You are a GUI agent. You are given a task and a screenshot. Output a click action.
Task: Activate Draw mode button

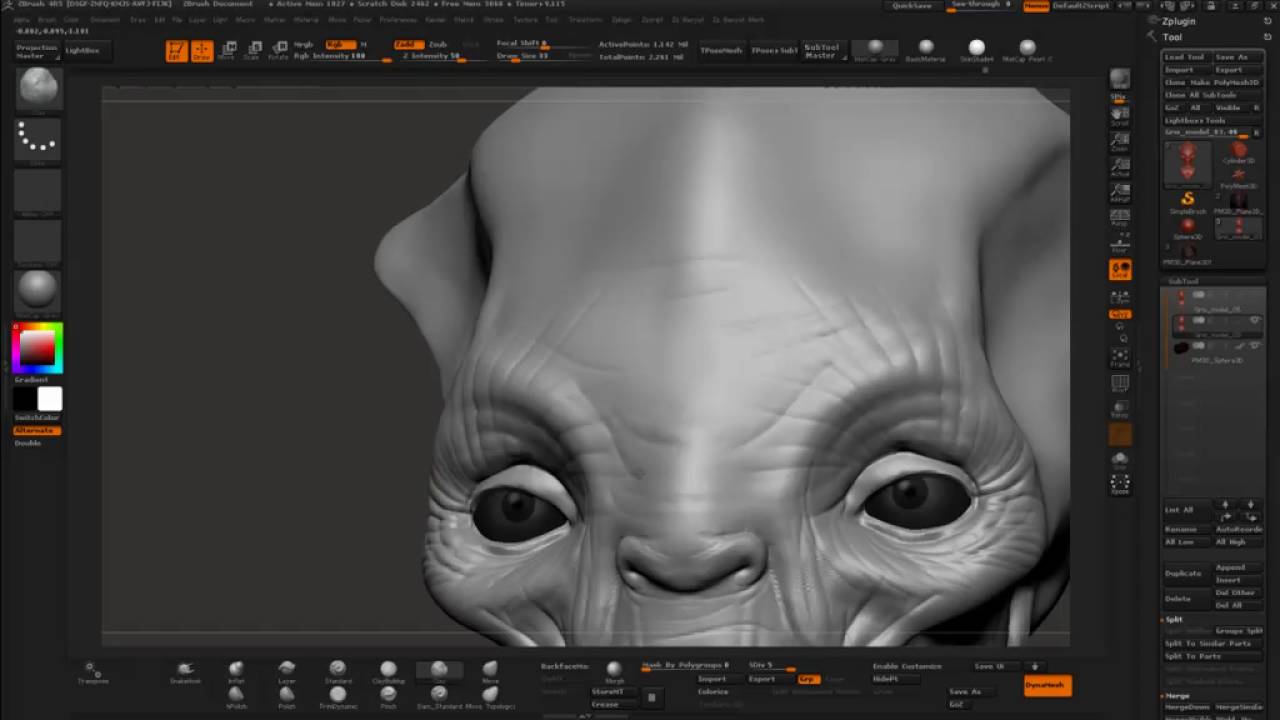(202, 50)
